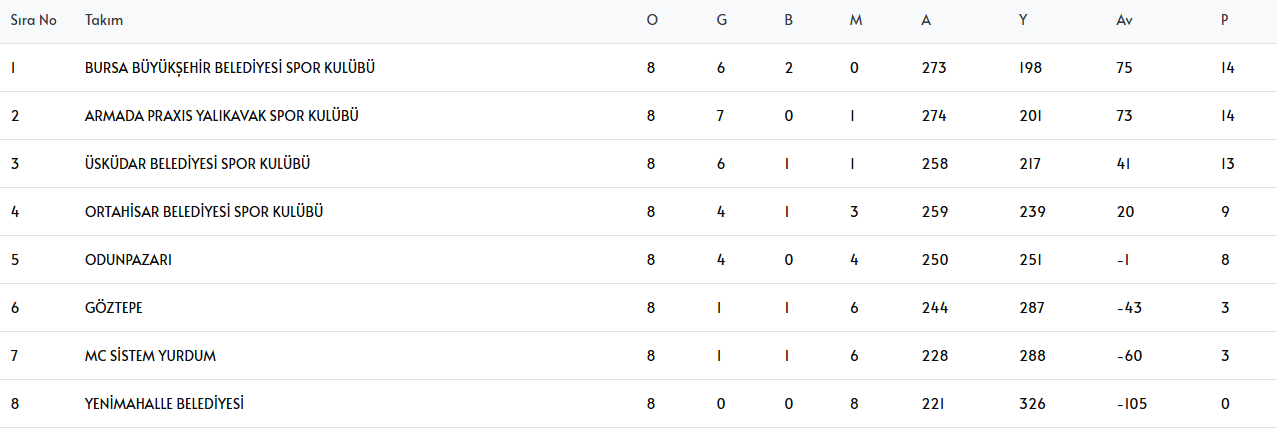Click the Takım column header
Viewport: 1277px width, 428px height.
104,21
